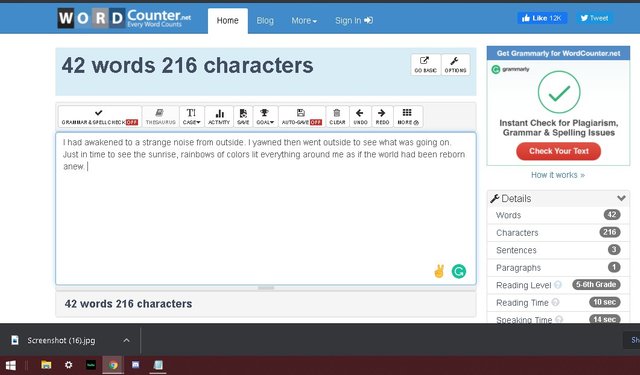Click the Redo arrow
The height and width of the screenshot is (375, 640).
click(x=382, y=116)
